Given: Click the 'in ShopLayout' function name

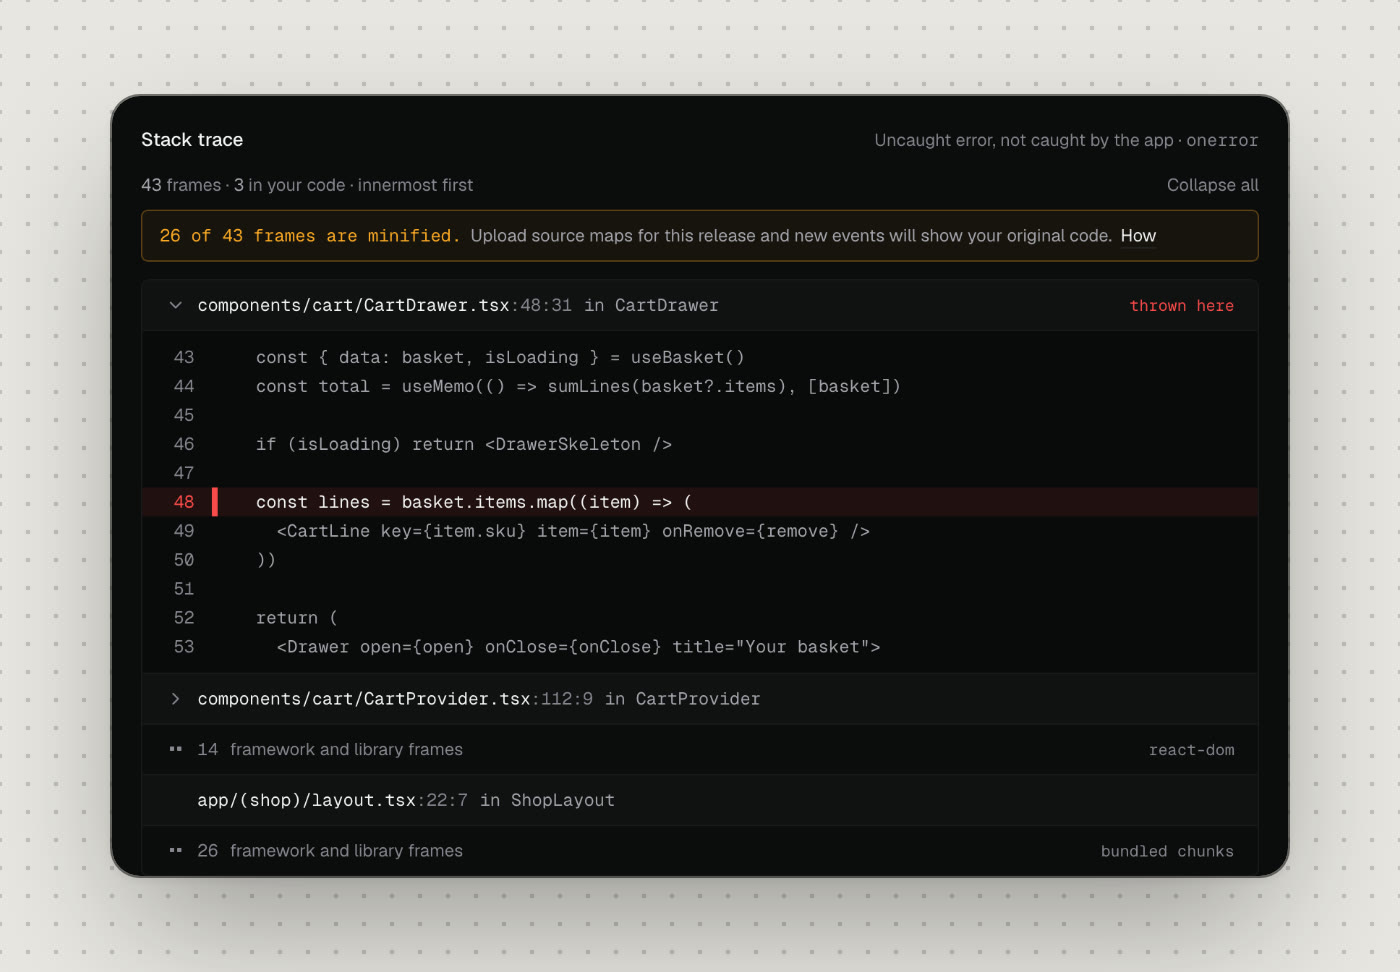Looking at the screenshot, I should (547, 800).
